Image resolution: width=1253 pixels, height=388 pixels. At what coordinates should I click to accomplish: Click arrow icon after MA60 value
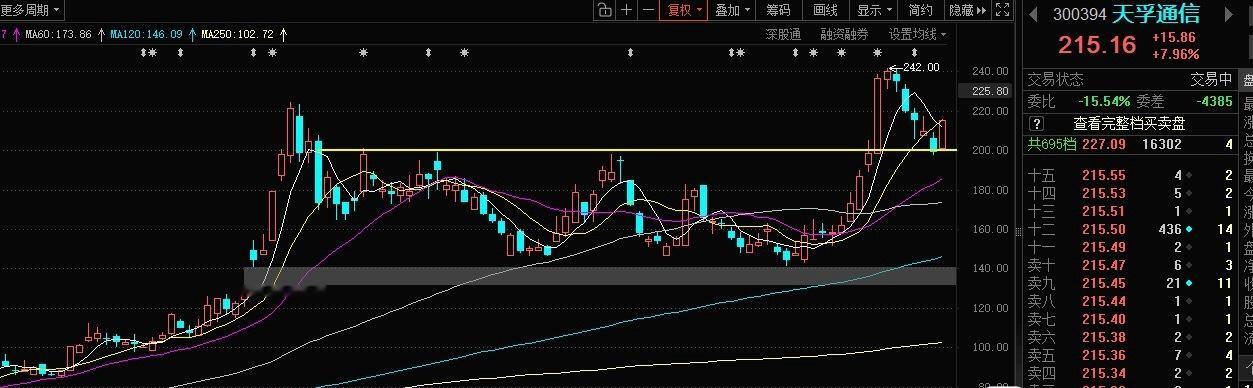point(102,34)
